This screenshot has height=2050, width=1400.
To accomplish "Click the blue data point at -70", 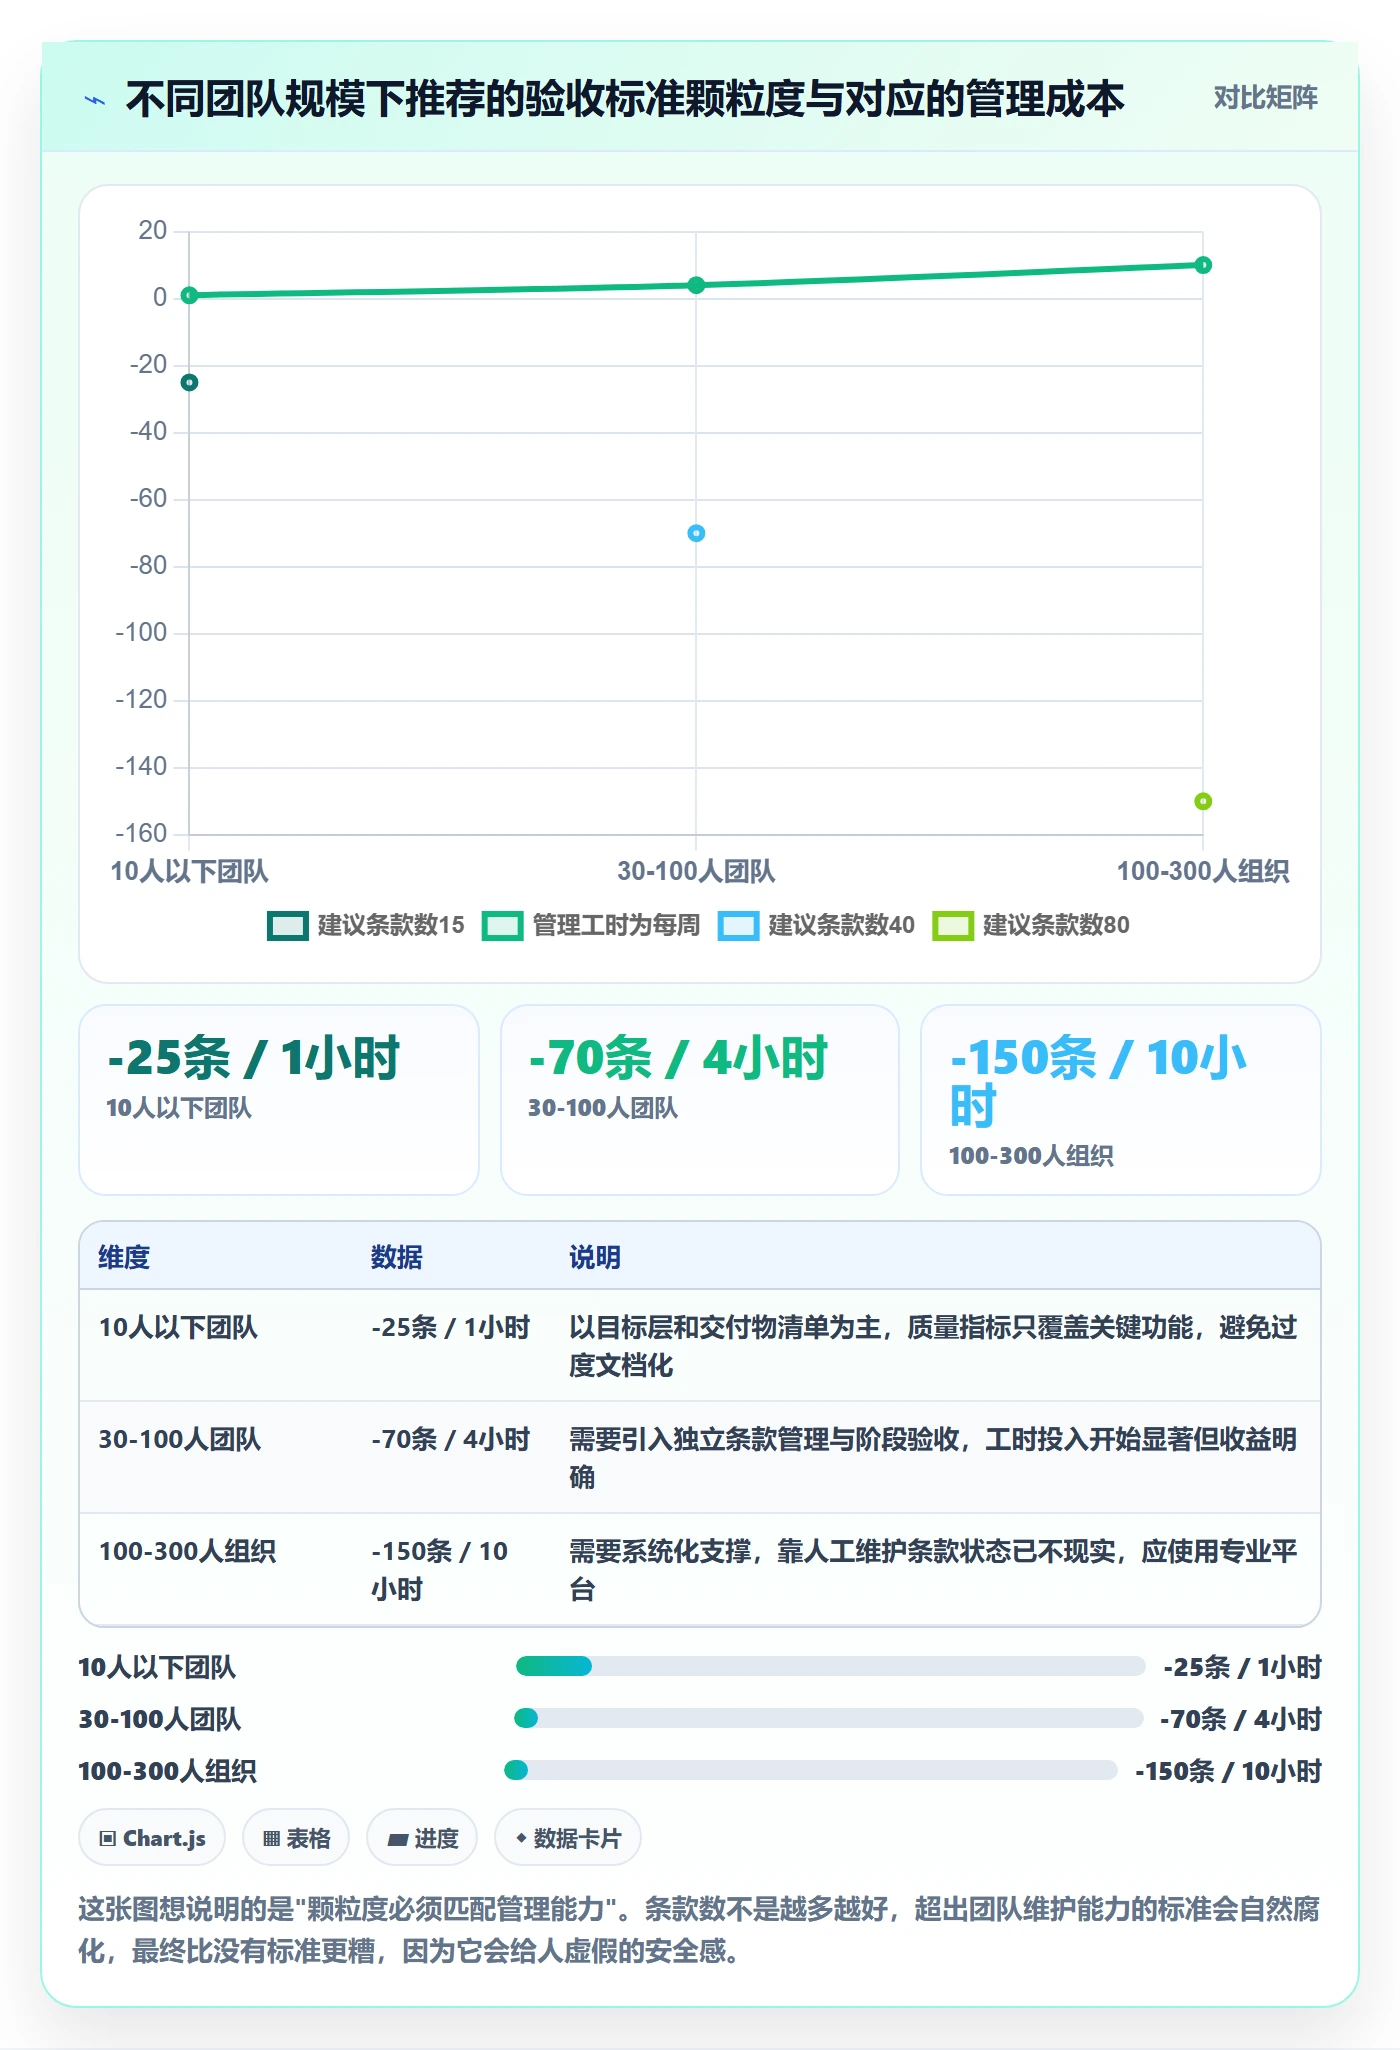I will (x=696, y=533).
